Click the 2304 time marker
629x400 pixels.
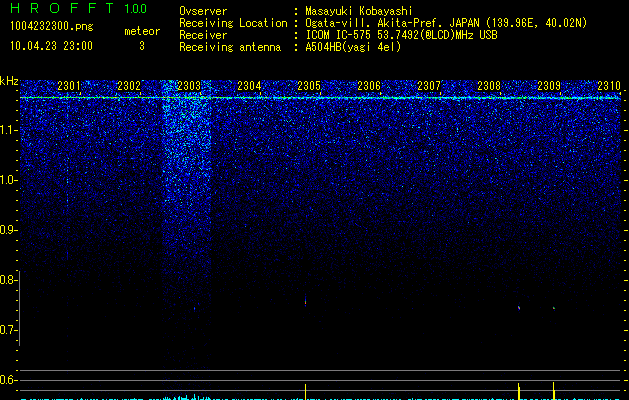pyautogui.click(x=249, y=86)
